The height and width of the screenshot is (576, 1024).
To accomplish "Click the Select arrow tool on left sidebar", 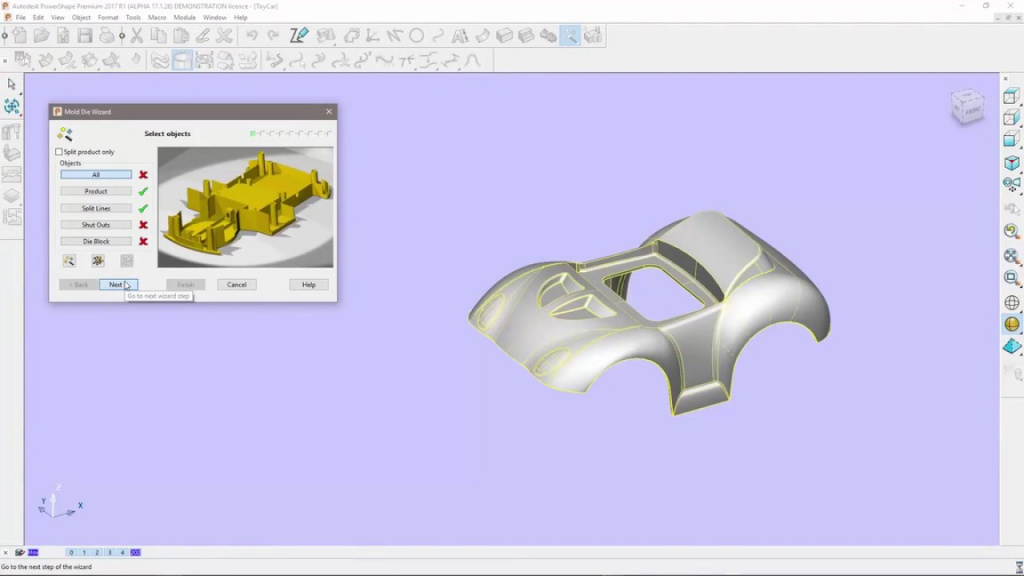I will click(12, 84).
